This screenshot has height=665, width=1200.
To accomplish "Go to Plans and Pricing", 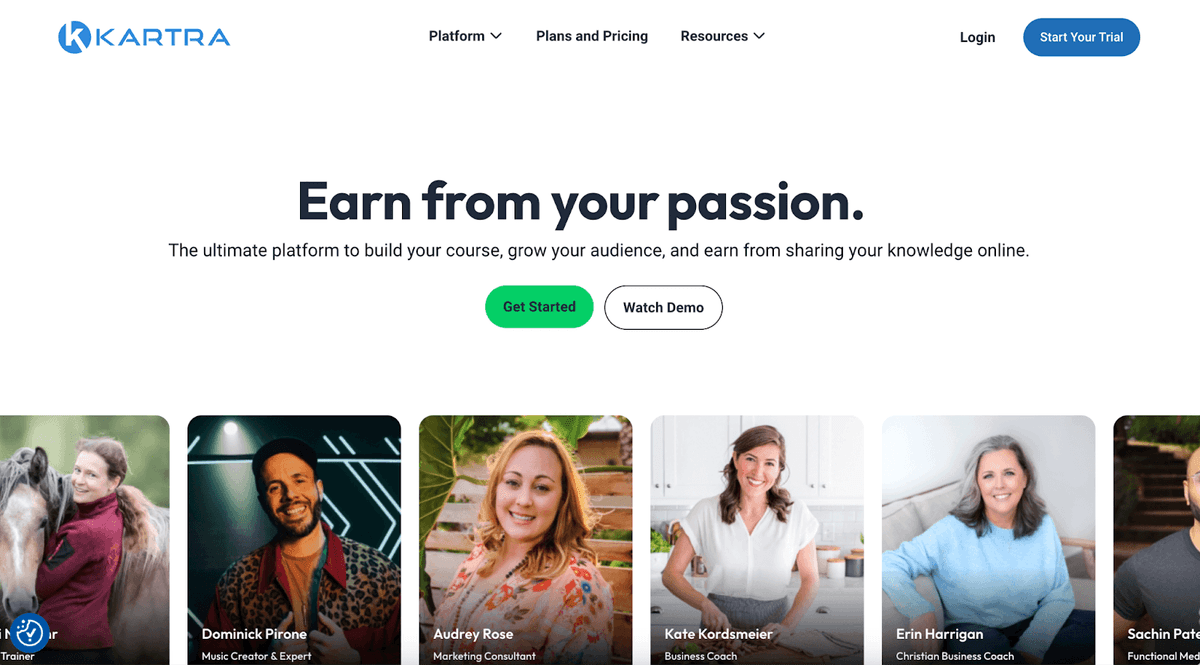I will tap(592, 36).
